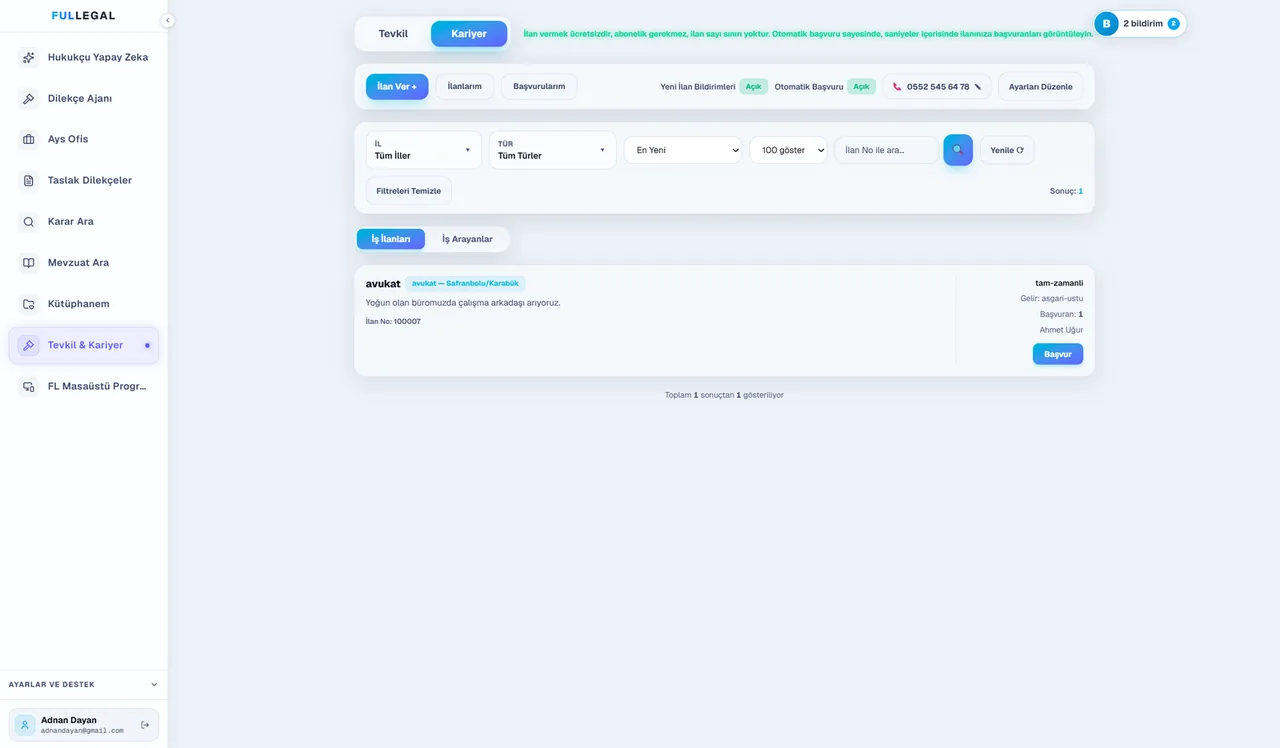Screen dimensions: 1280x748
Task: Click the adnandayan@gmail.com email text
Action: click(x=82, y=731)
